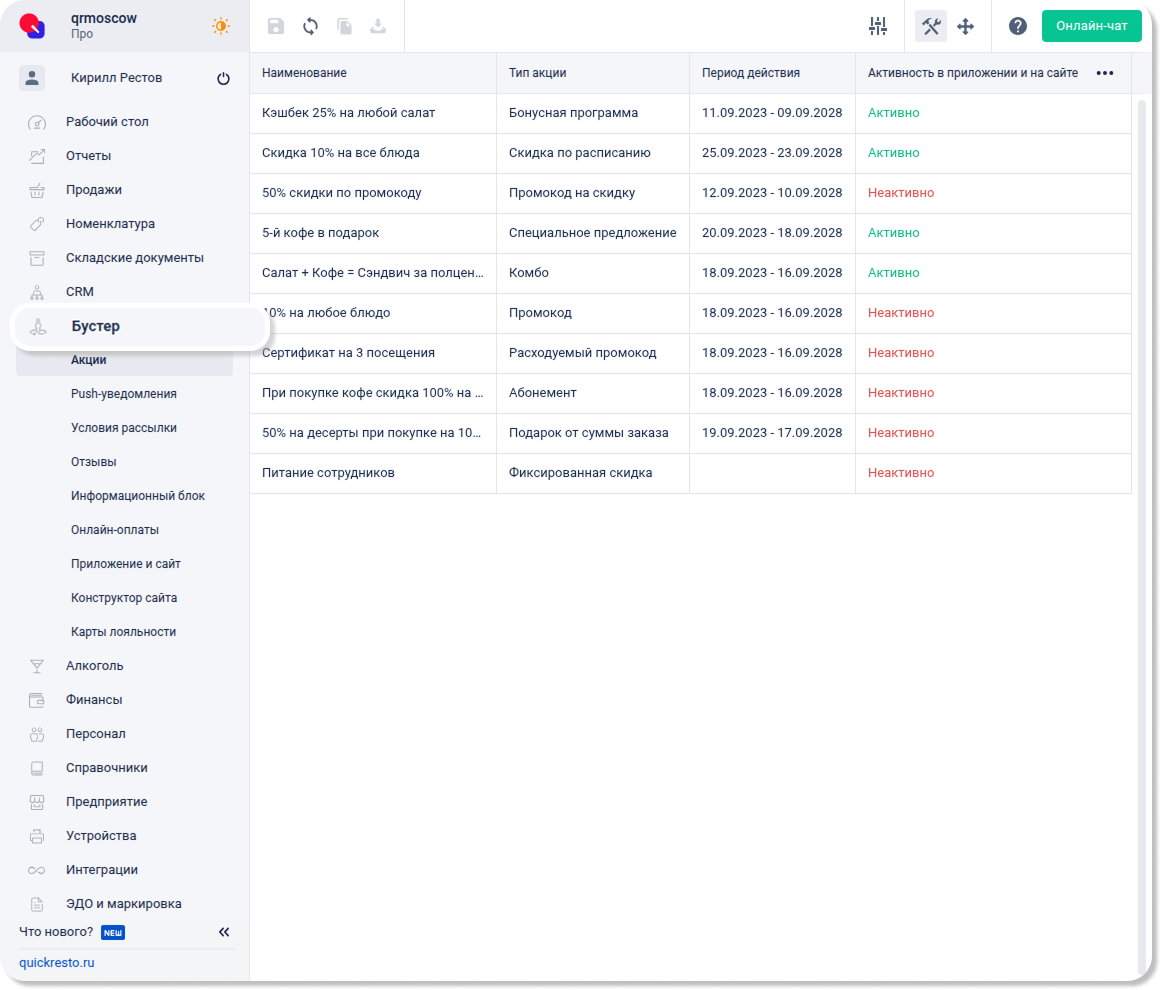Screen dimensions: 1161x990
Task: Click the power logout icon
Action: pyautogui.click(x=223, y=79)
